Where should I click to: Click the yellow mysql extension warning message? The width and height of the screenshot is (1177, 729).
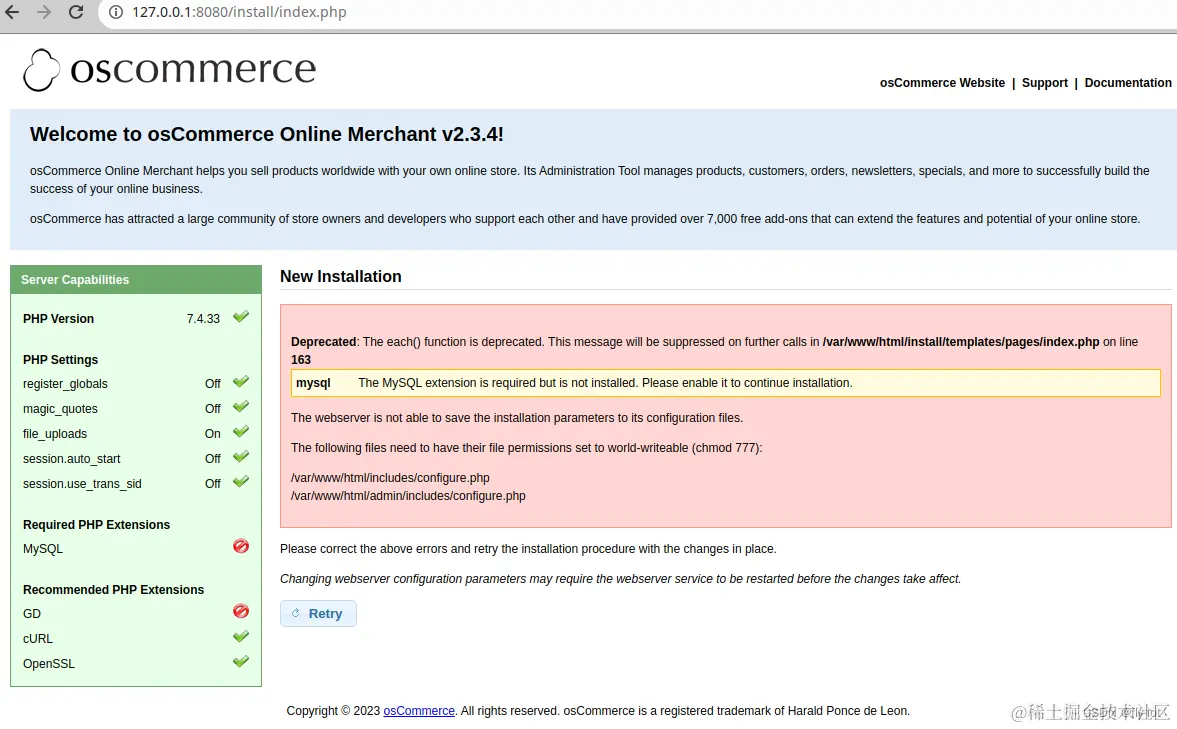pyautogui.click(x=725, y=383)
